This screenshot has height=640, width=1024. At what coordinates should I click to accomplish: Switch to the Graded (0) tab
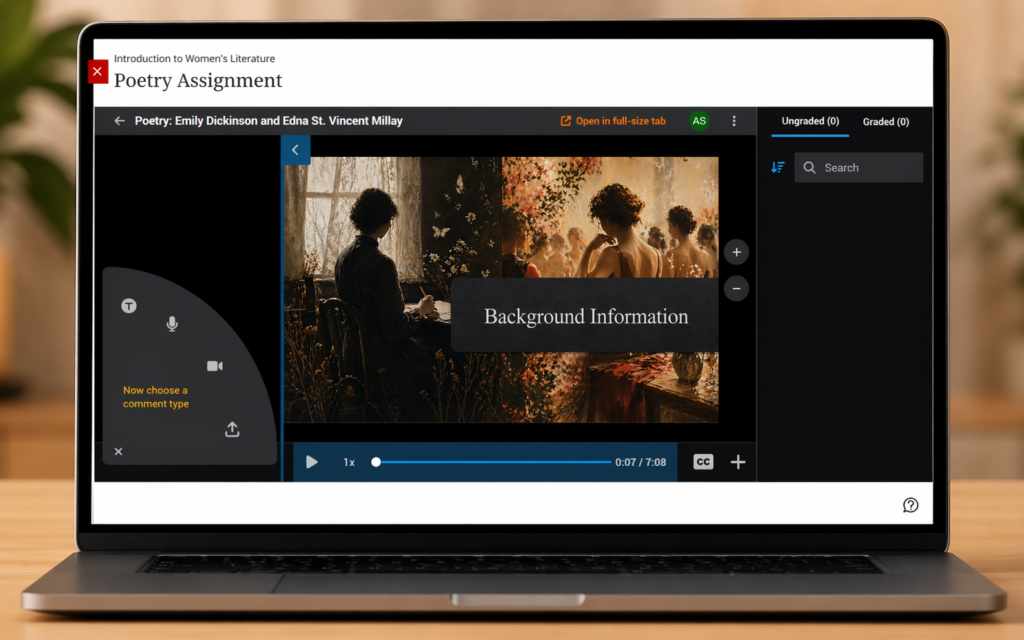pyautogui.click(x=886, y=121)
